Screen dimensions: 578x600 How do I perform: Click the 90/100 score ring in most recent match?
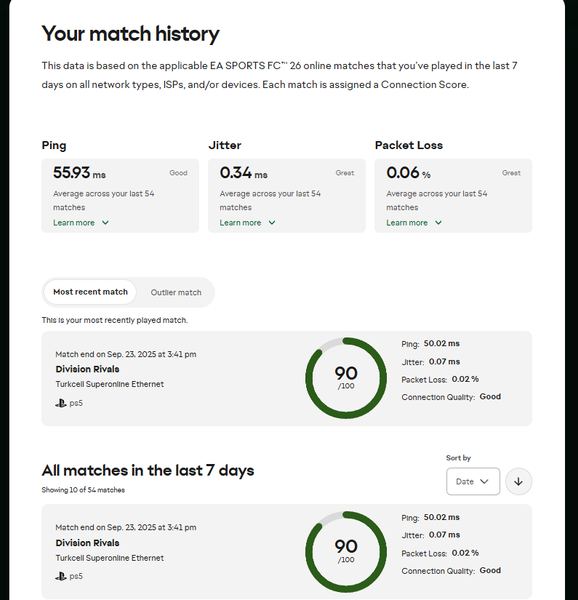pos(346,378)
